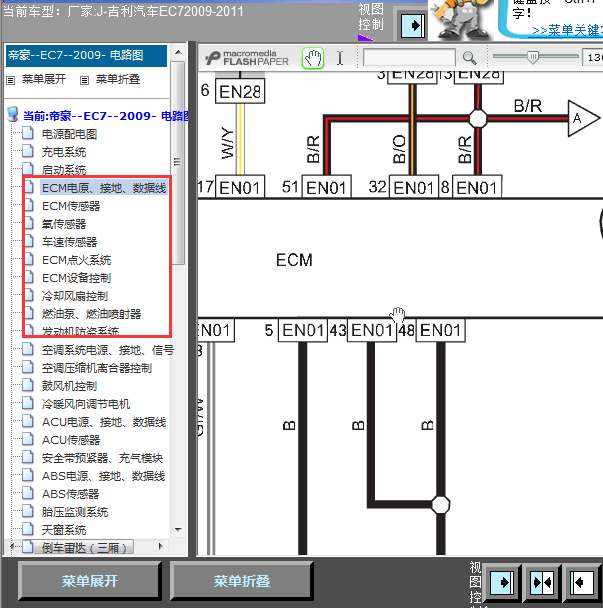This screenshot has height=608, width=603.
Task: Click computer icon at tree root
Action: click(13, 115)
